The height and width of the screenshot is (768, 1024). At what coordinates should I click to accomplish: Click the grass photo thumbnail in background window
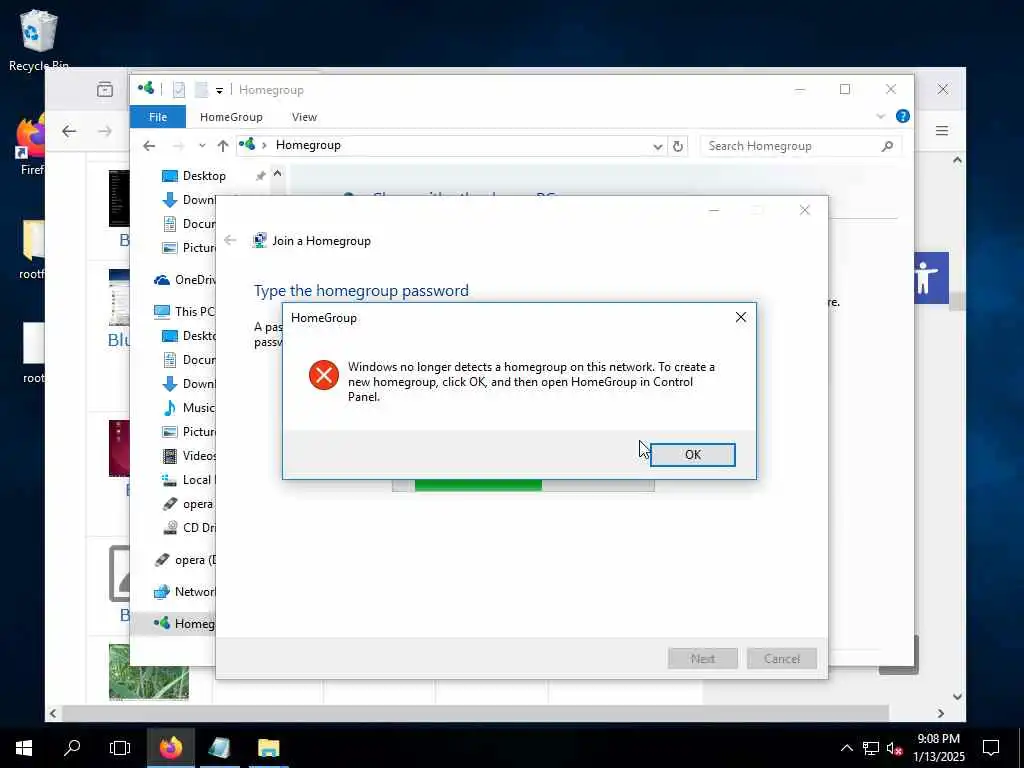click(149, 672)
